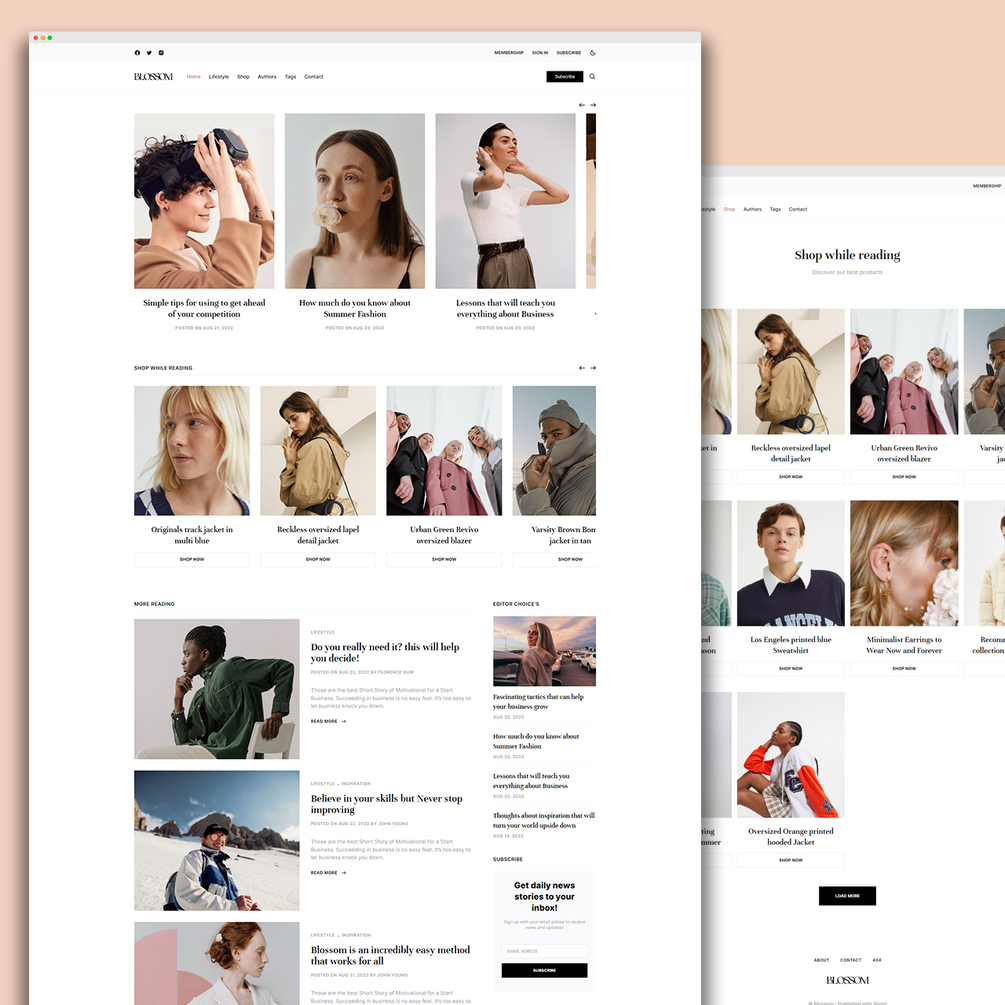Viewport: 1005px width, 1005px height.
Task: Open the Authors menu item in front window
Action: click(x=267, y=77)
